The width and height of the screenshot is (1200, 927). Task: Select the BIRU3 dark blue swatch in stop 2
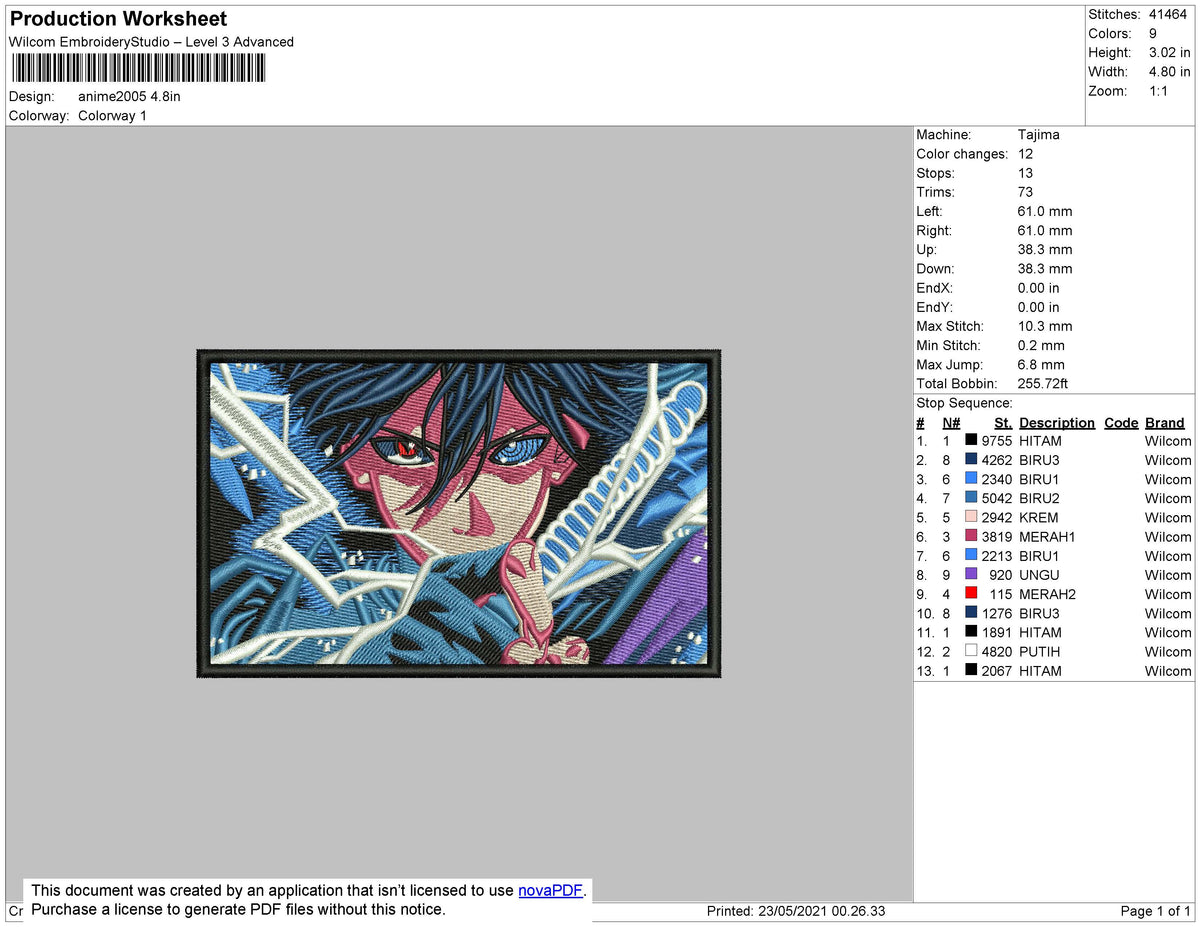[x=968, y=459]
